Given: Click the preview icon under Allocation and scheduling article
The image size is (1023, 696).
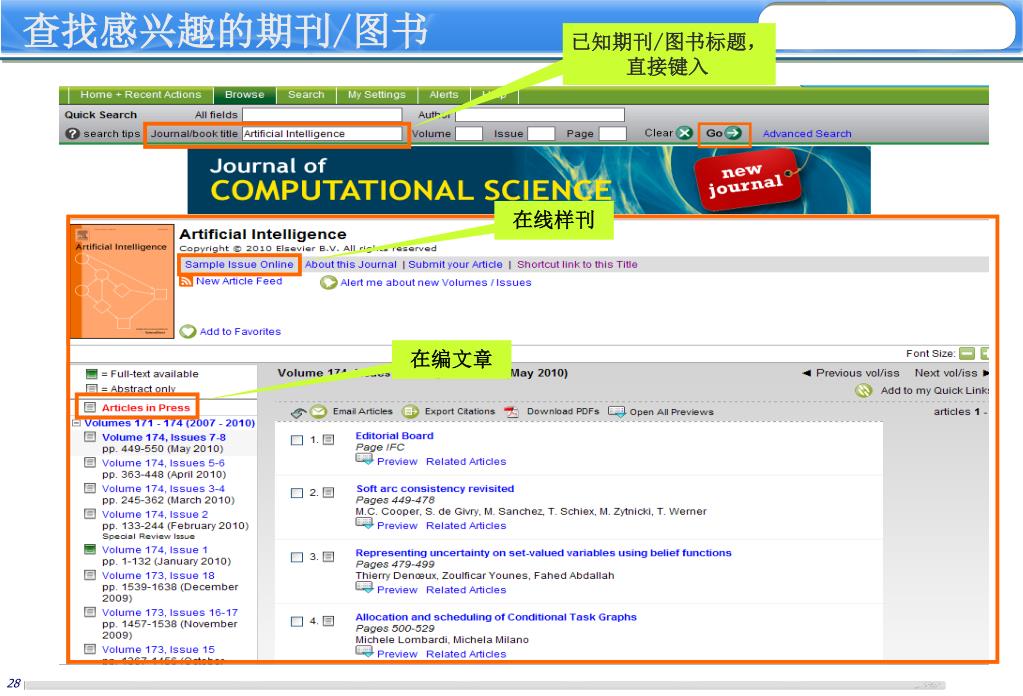Looking at the screenshot, I should [364, 652].
